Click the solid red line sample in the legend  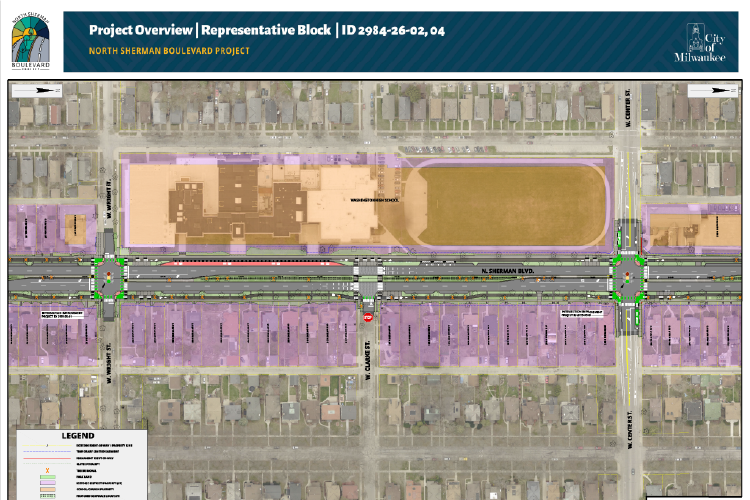click(x=47, y=458)
